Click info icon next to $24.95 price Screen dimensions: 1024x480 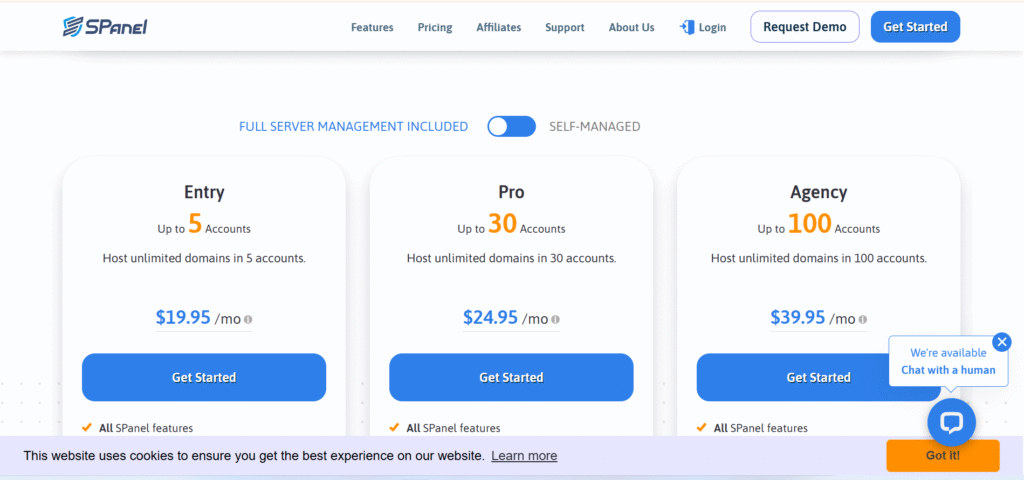click(555, 320)
